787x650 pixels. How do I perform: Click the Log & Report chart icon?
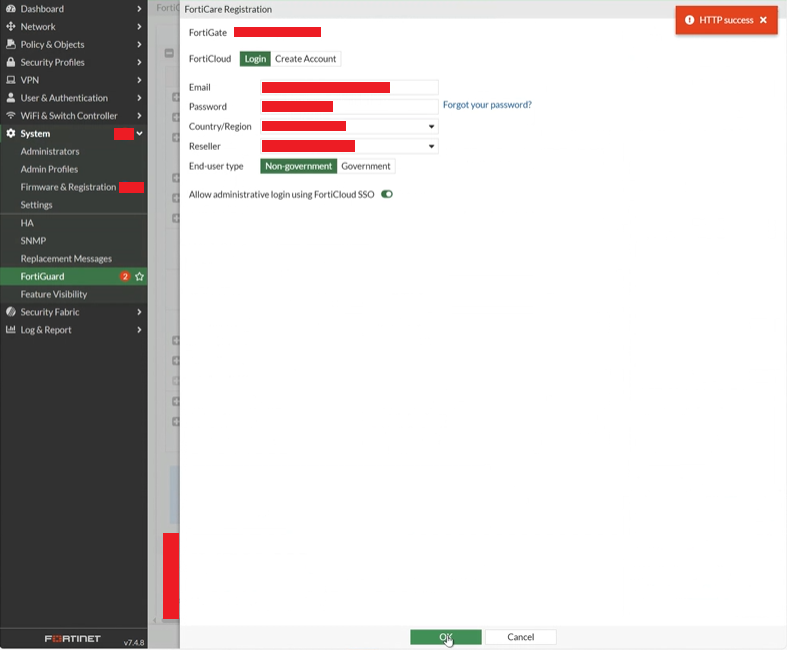click(11, 330)
